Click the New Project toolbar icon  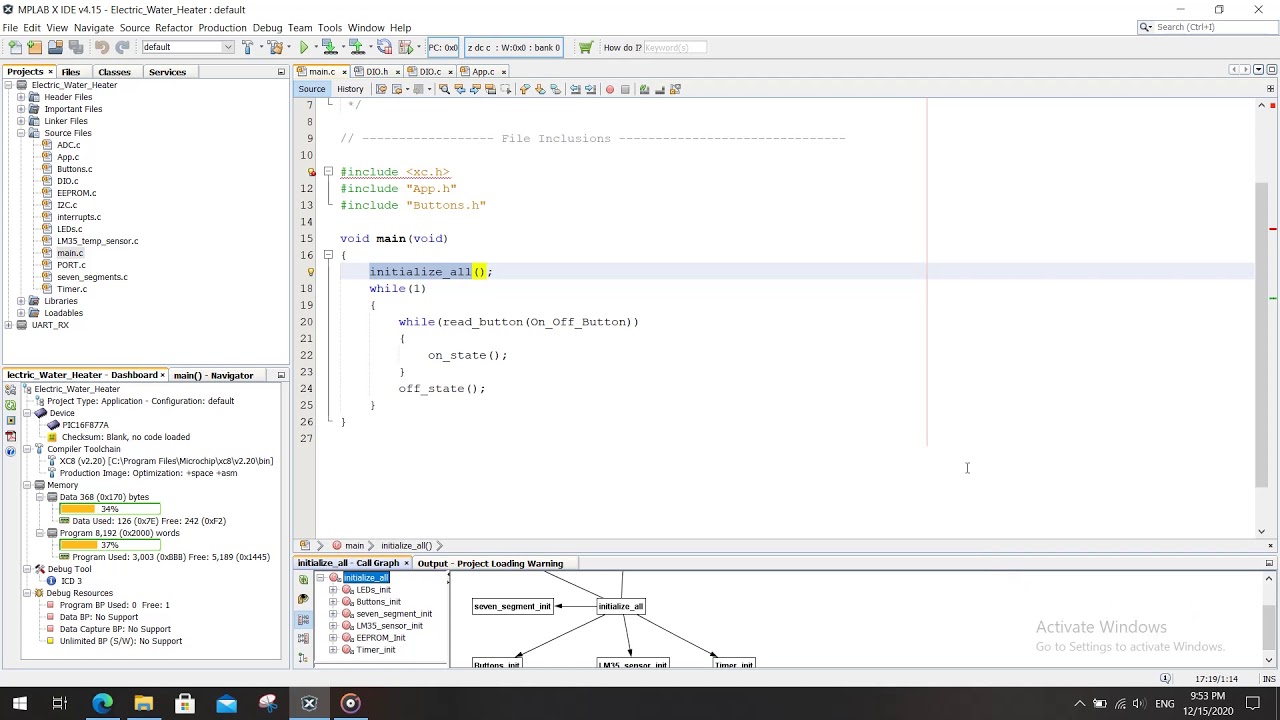34,47
